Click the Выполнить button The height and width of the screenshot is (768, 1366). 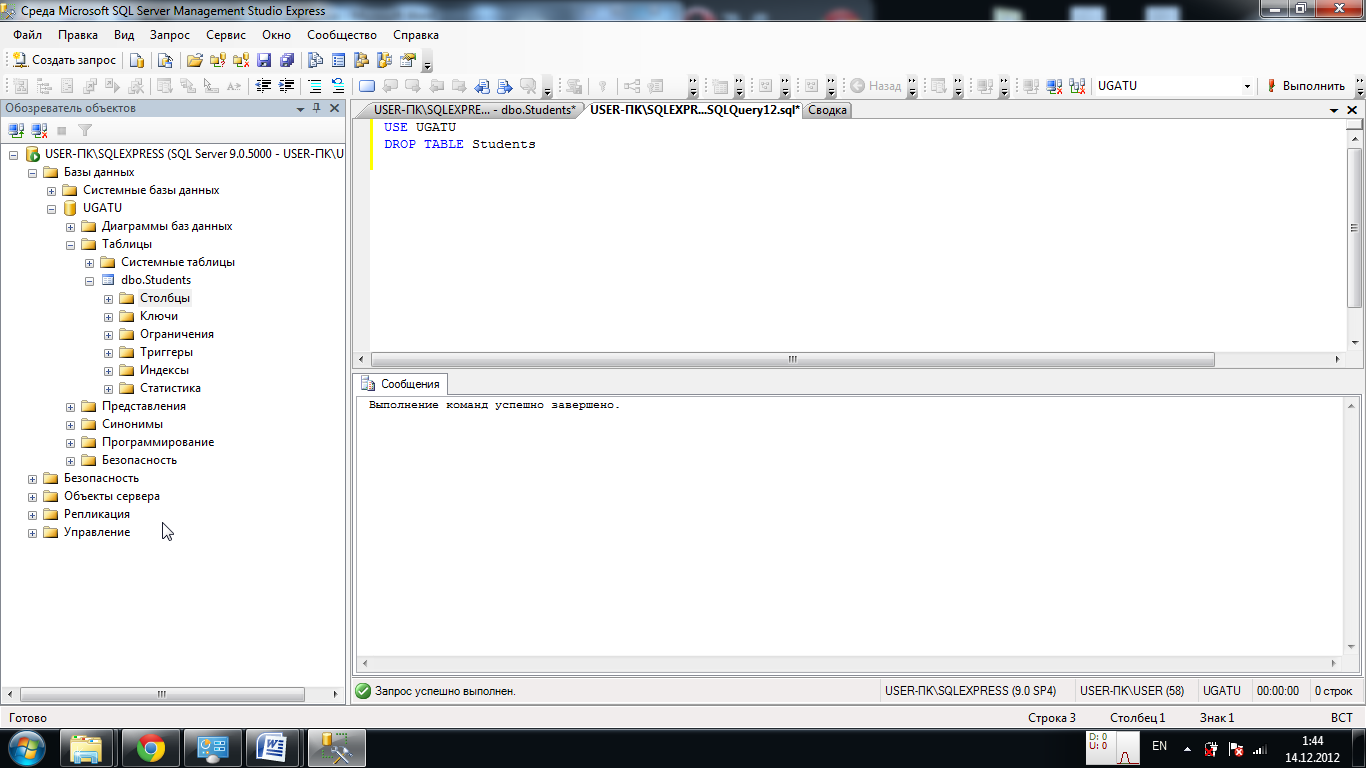[1306, 86]
